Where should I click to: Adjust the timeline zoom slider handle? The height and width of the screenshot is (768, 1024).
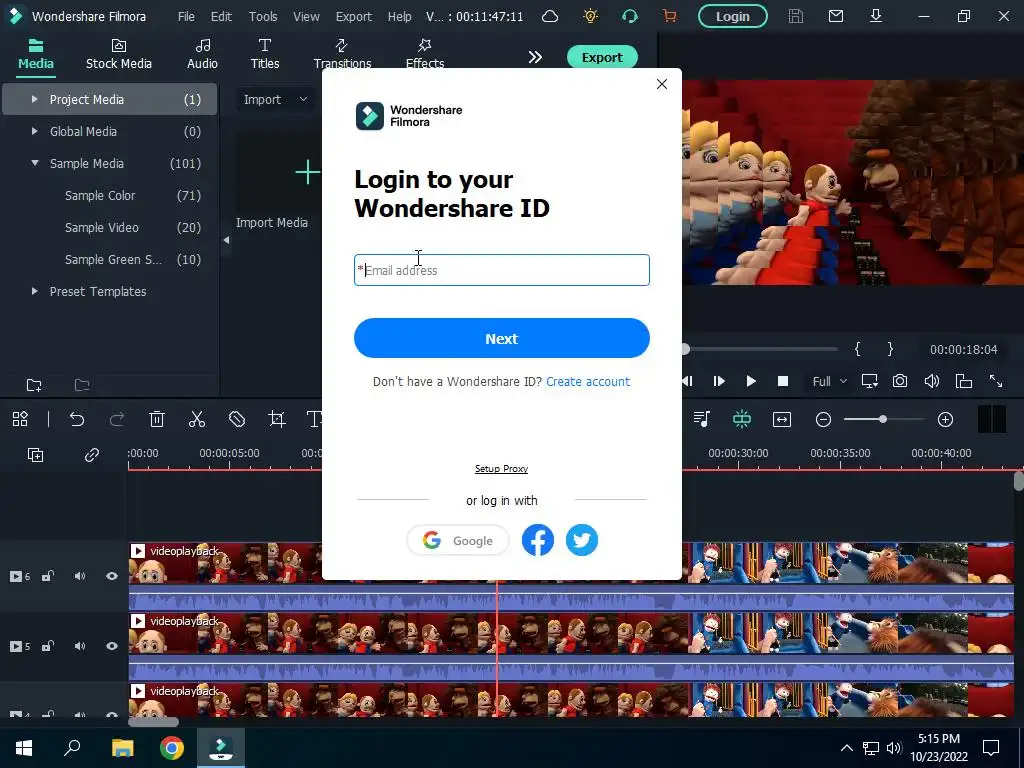click(883, 419)
